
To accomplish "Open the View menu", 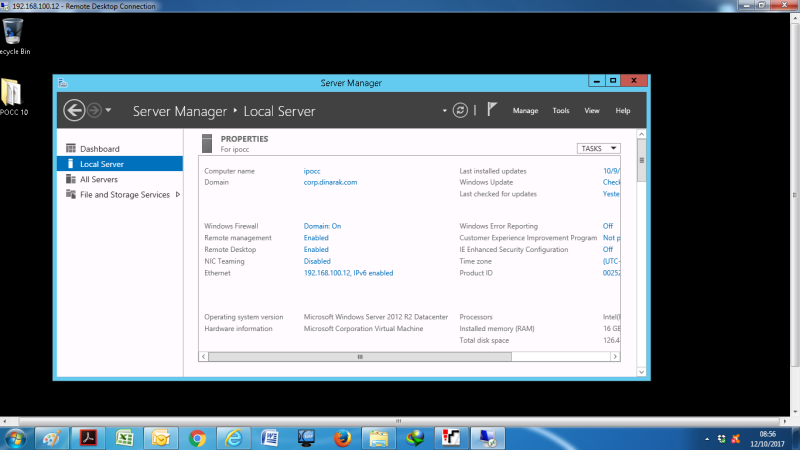I will [592, 111].
